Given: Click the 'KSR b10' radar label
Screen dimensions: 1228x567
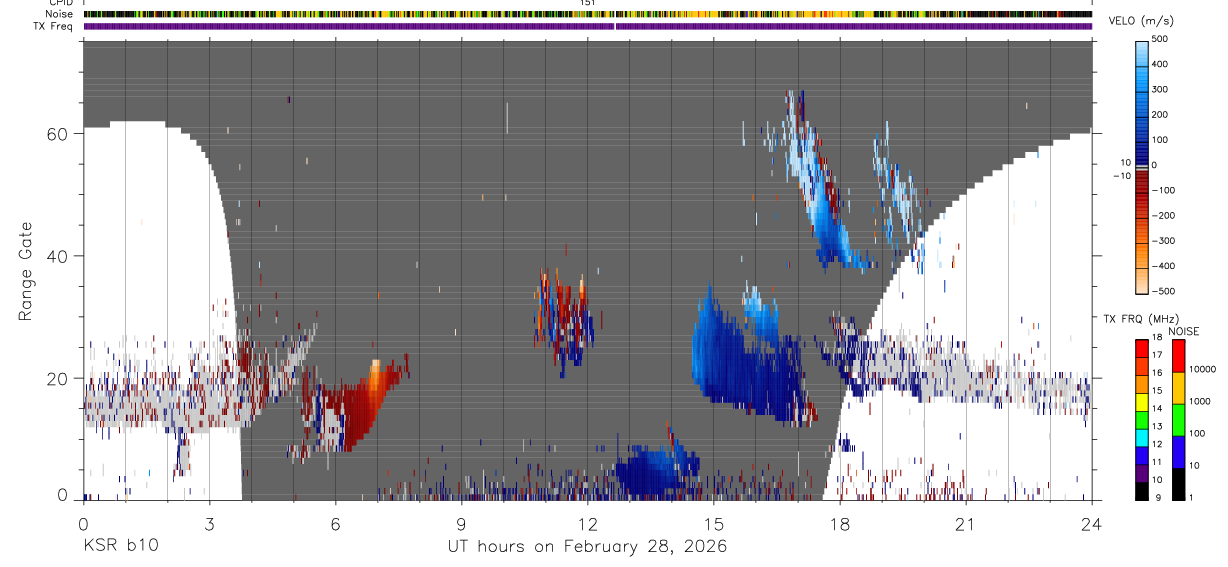Looking at the screenshot, I should click(x=120, y=546).
